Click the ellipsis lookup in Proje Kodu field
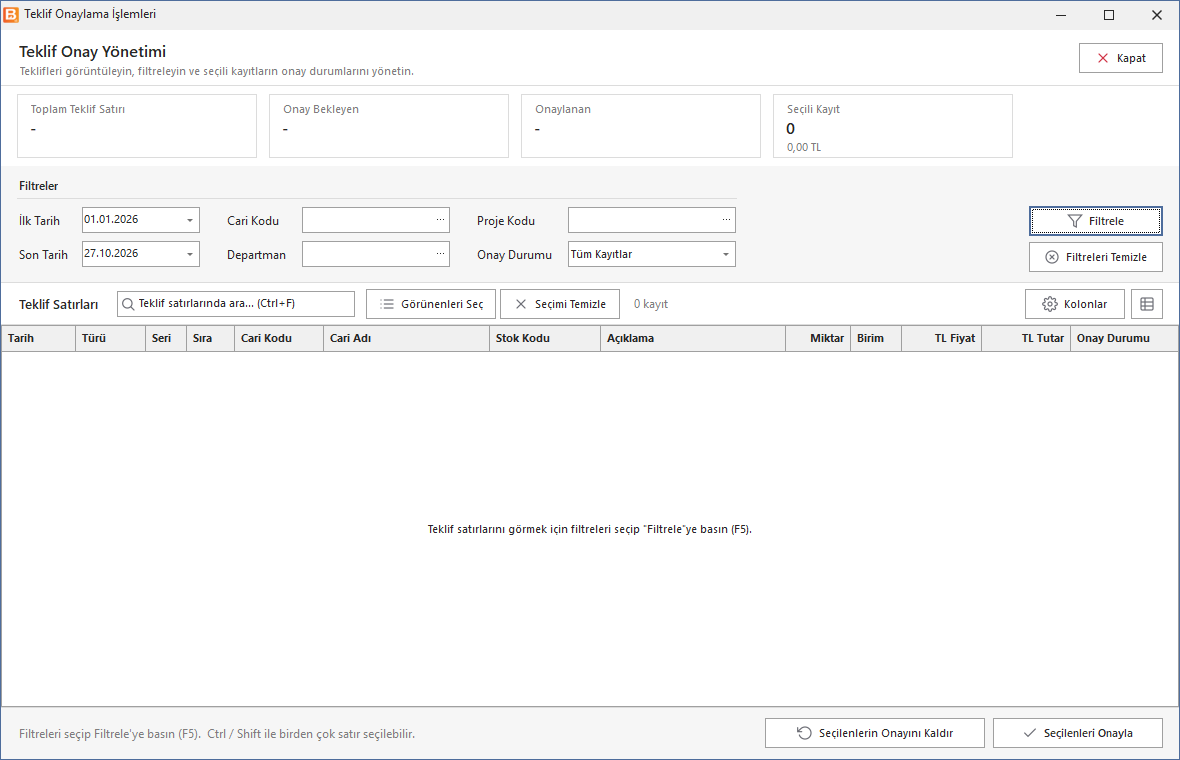Screen dimensions: 1180x760 coord(726,220)
